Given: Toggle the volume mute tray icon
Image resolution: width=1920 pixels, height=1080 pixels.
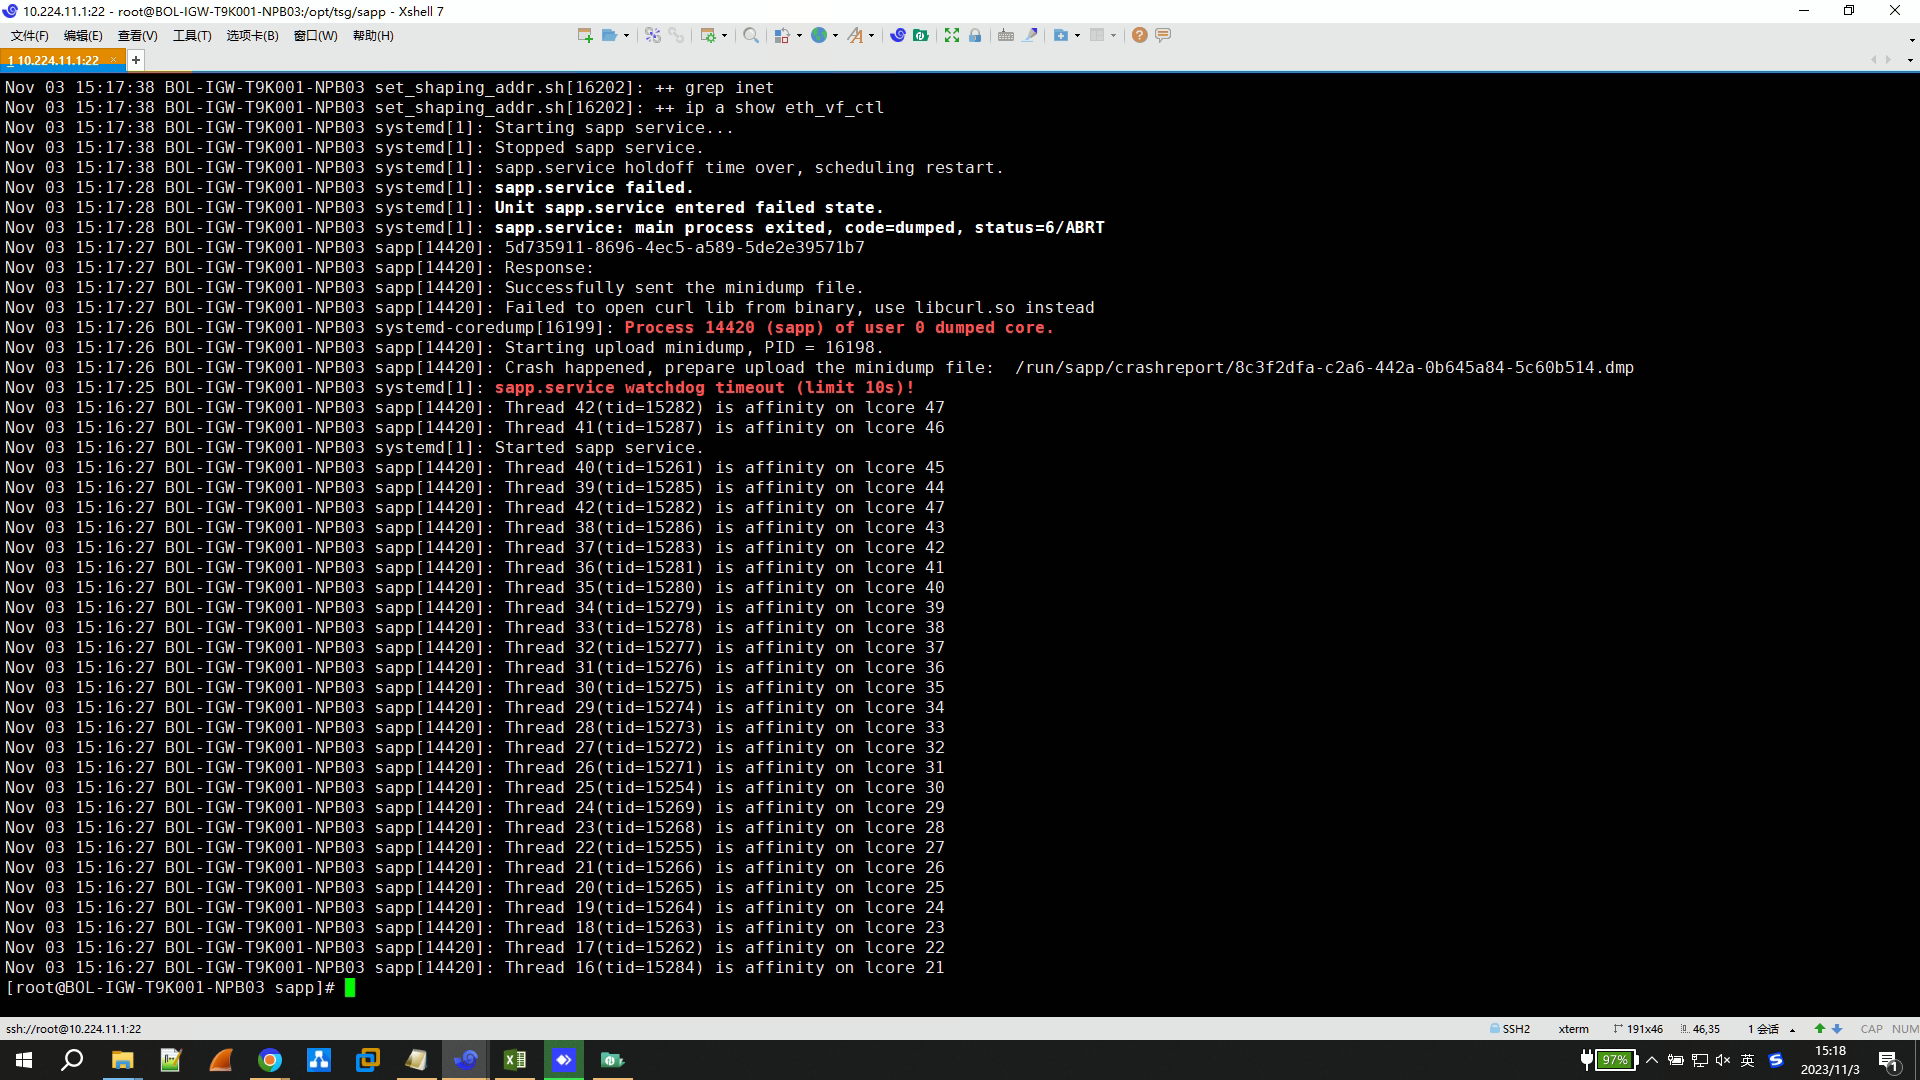Looking at the screenshot, I should click(x=1723, y=1060).
